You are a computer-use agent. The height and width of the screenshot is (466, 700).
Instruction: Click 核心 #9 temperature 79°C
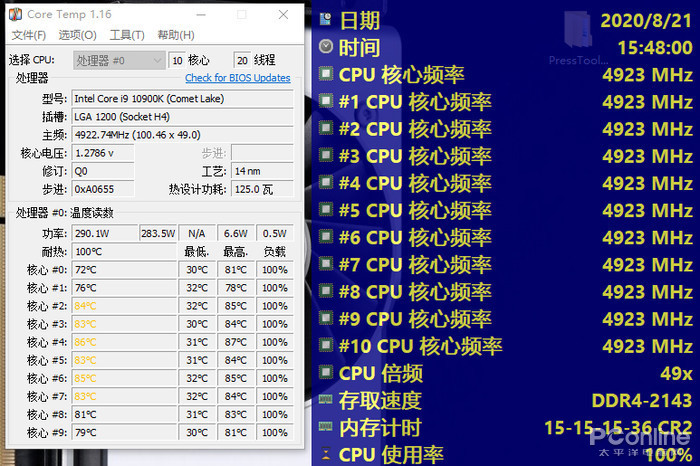[x=124, y=433]
